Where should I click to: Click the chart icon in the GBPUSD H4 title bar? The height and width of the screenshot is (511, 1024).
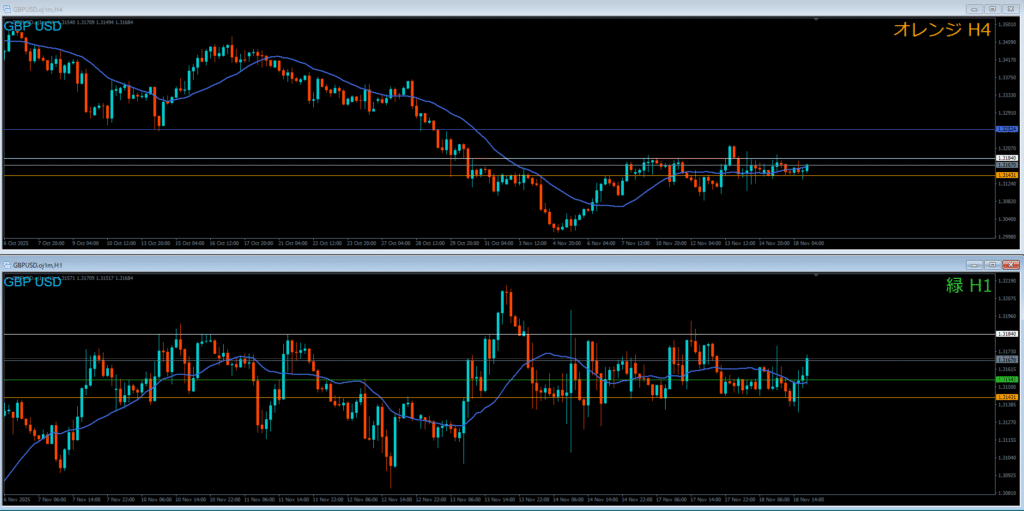(7, 9)
